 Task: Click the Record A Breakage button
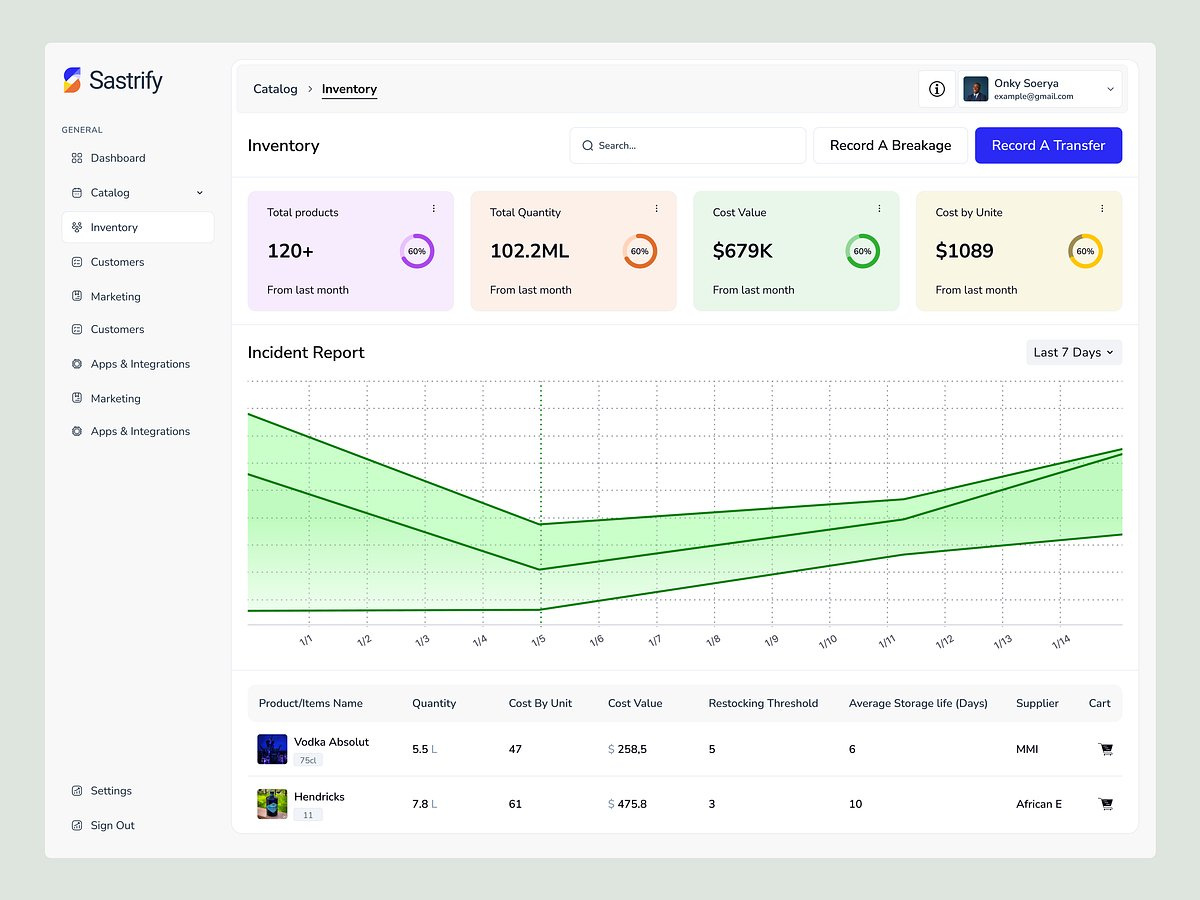(889, 145)
